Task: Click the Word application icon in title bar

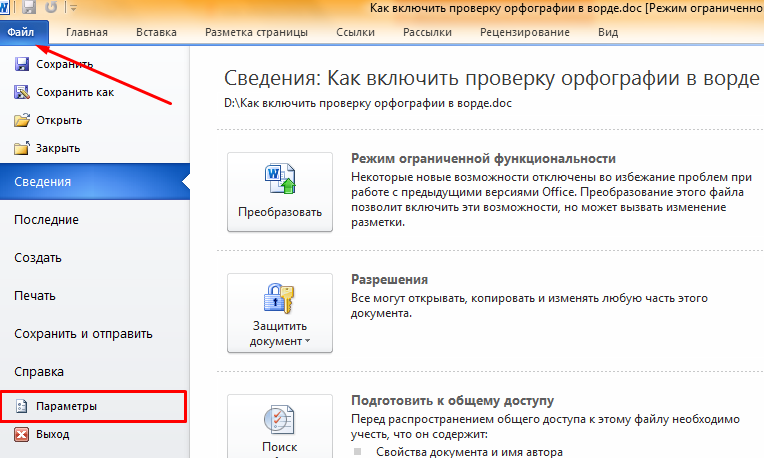Action: pos(4,7)
